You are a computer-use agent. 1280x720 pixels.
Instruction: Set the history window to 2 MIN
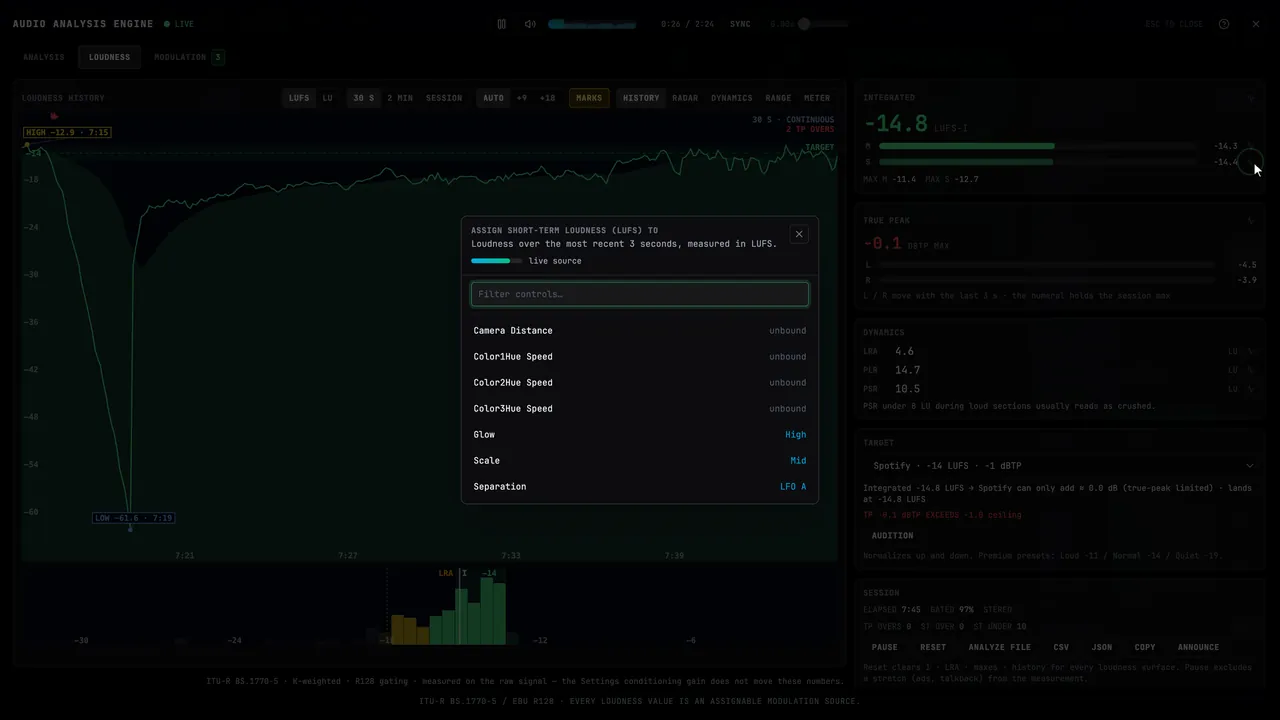(400, 98)
